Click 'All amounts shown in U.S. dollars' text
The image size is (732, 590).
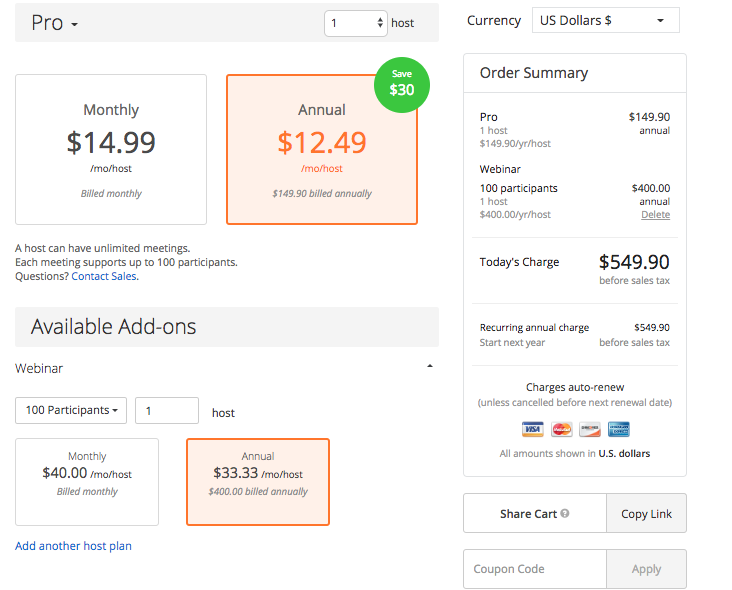575,454
